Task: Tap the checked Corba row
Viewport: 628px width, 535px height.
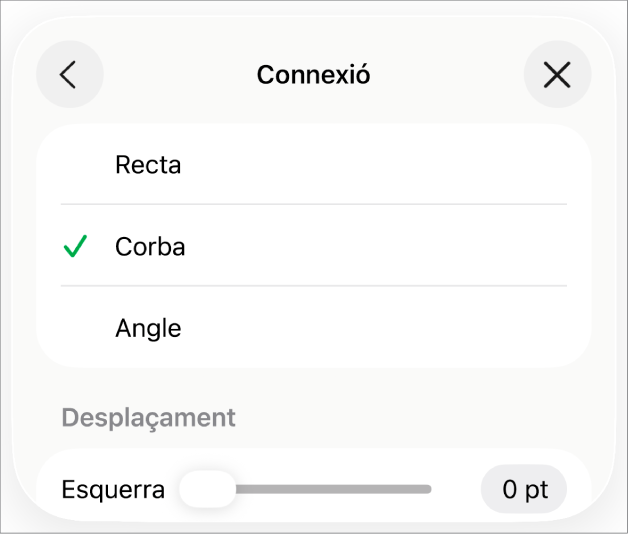Action: pos(314,246)
